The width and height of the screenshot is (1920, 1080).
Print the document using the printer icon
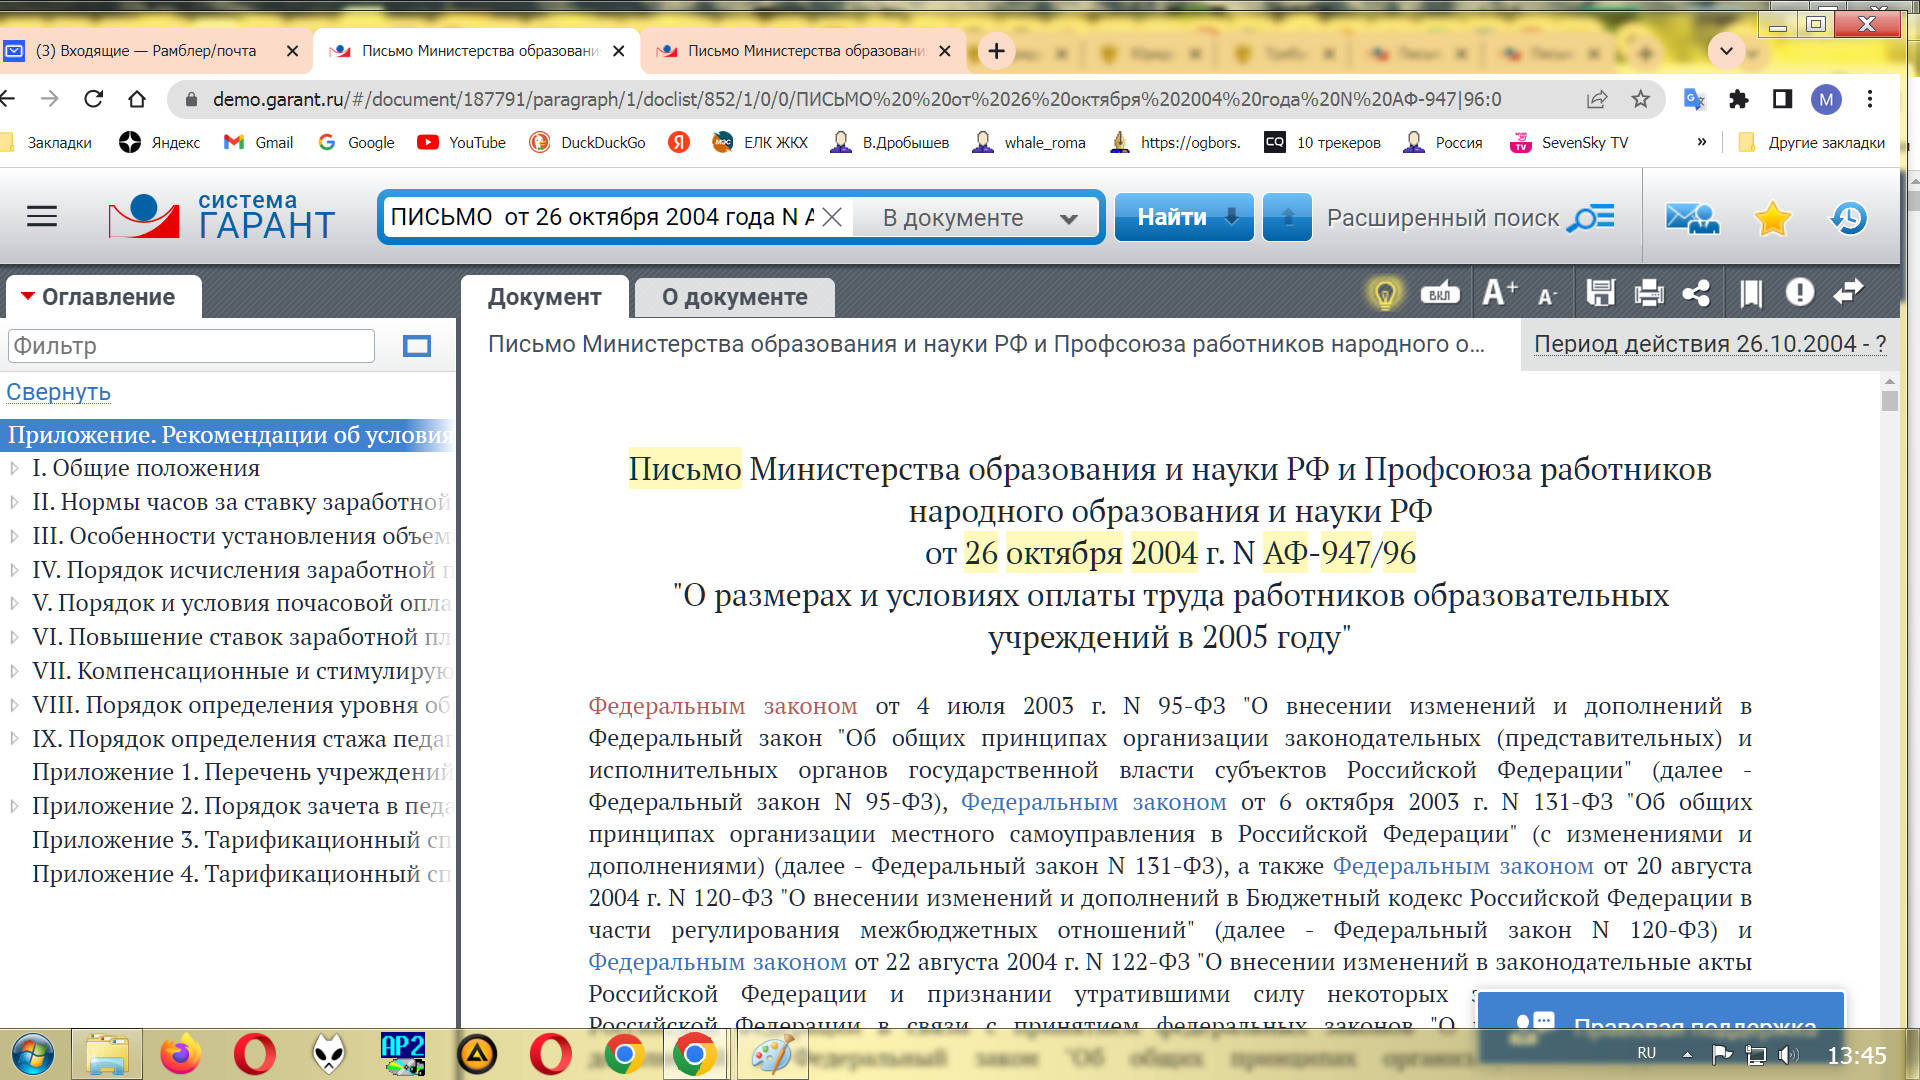click(1649, 293)
